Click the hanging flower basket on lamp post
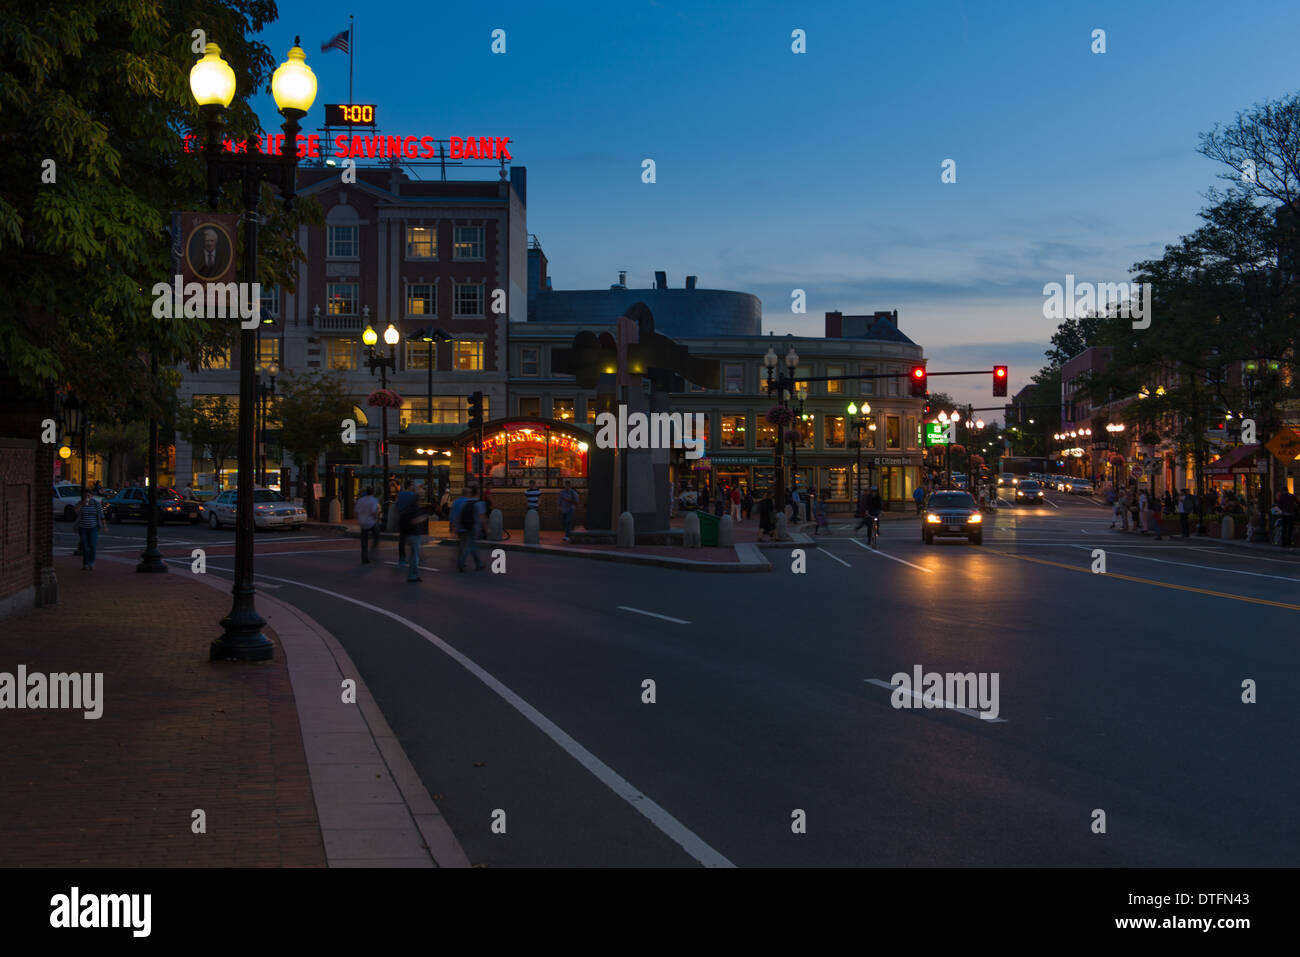 click(384, 398)
